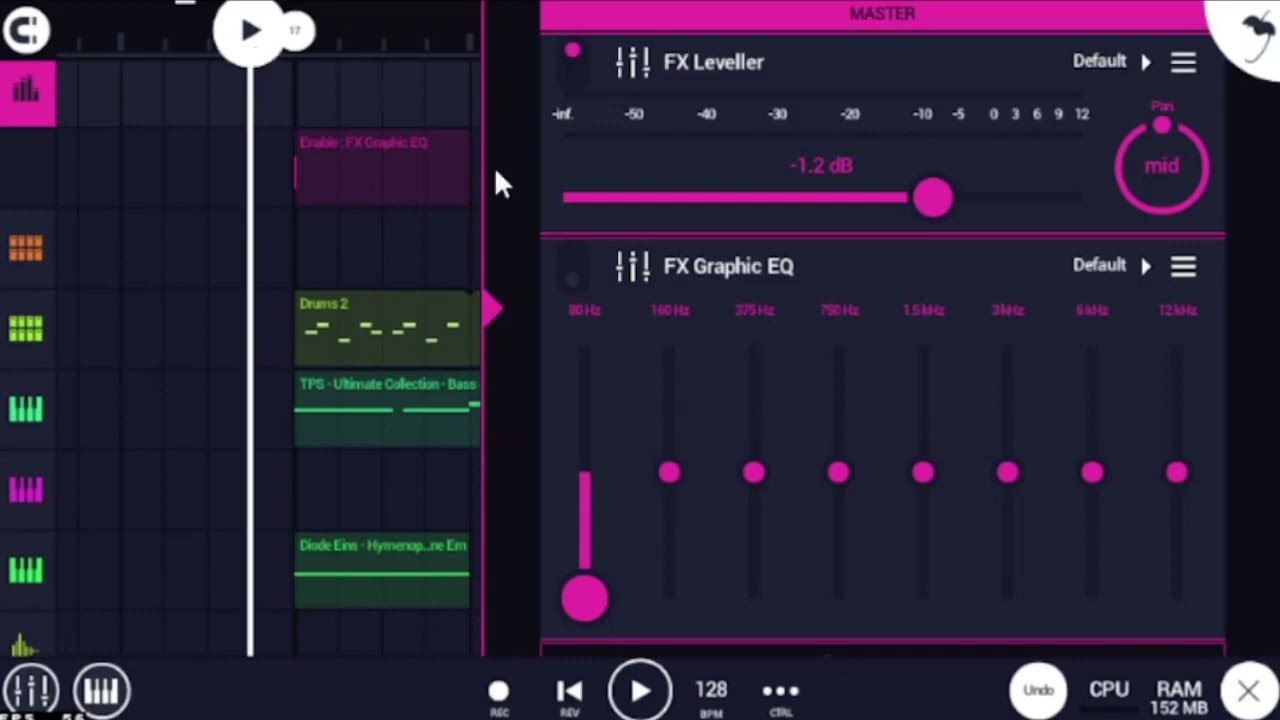1280x720 pixels.
Task: Select the Enable: FX Graphic EQ automation clip
Action: [x=382, y=167]
